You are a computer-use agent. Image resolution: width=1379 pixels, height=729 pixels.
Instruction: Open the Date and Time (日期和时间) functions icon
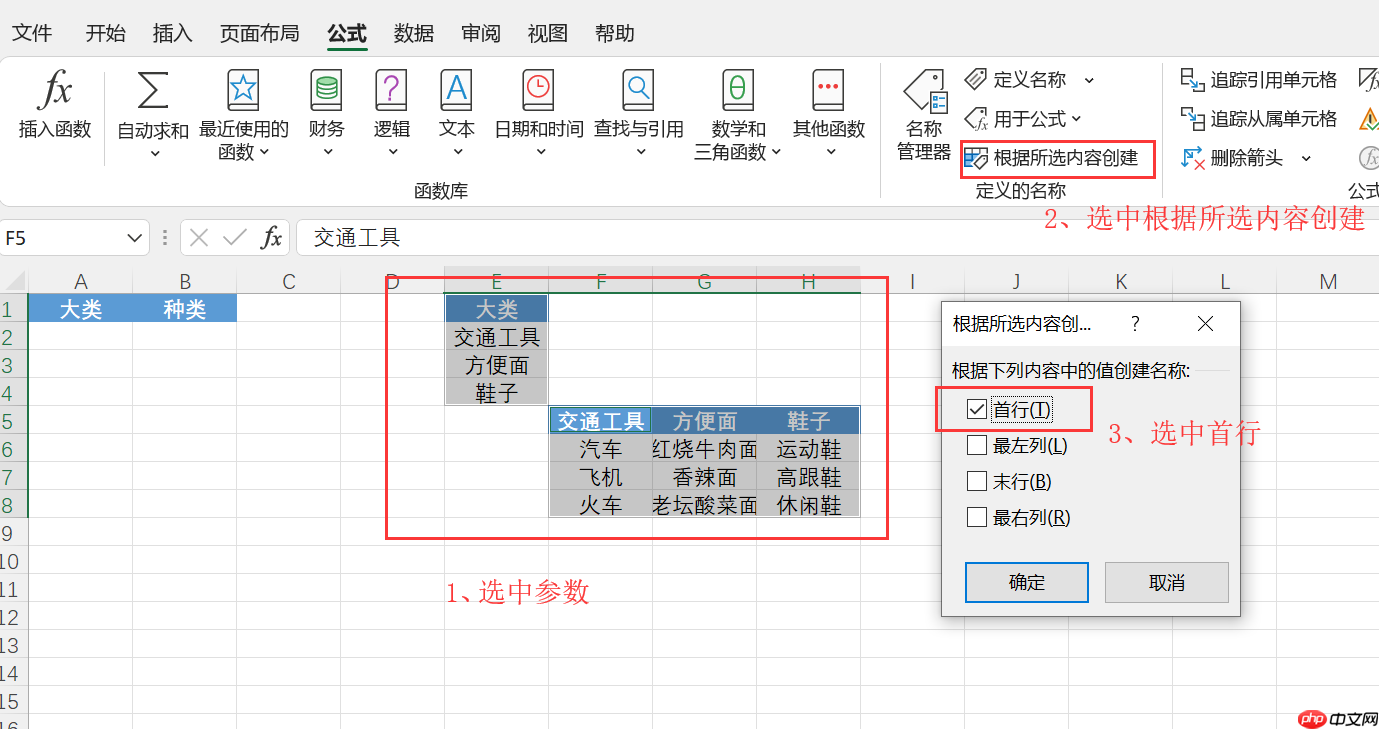[x=538, y=90]
